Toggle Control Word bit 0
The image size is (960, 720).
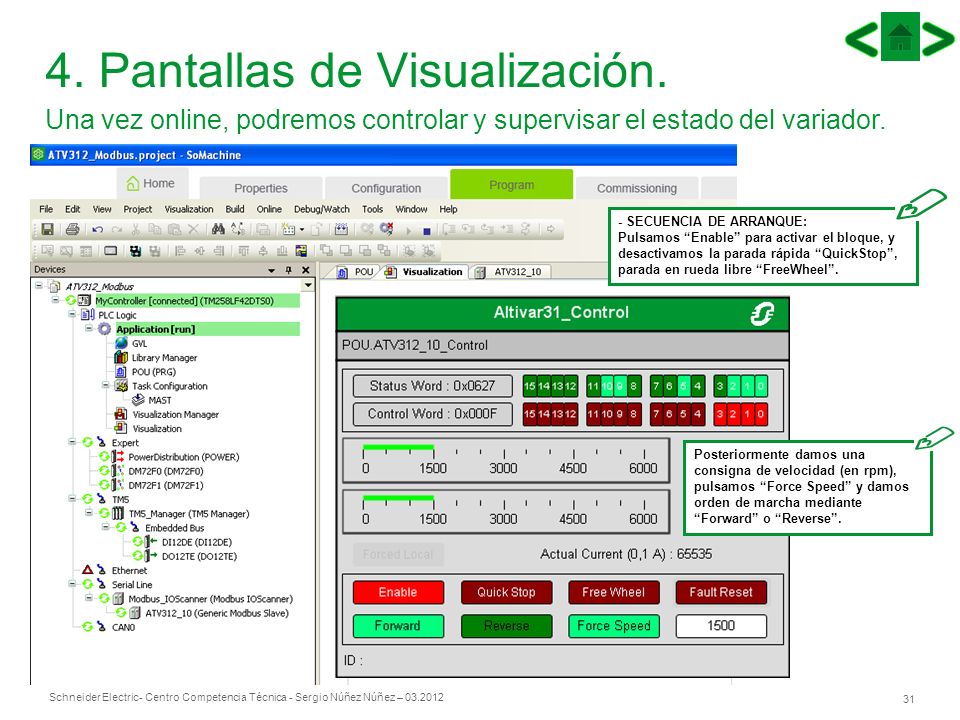click(x=760, y=414)
